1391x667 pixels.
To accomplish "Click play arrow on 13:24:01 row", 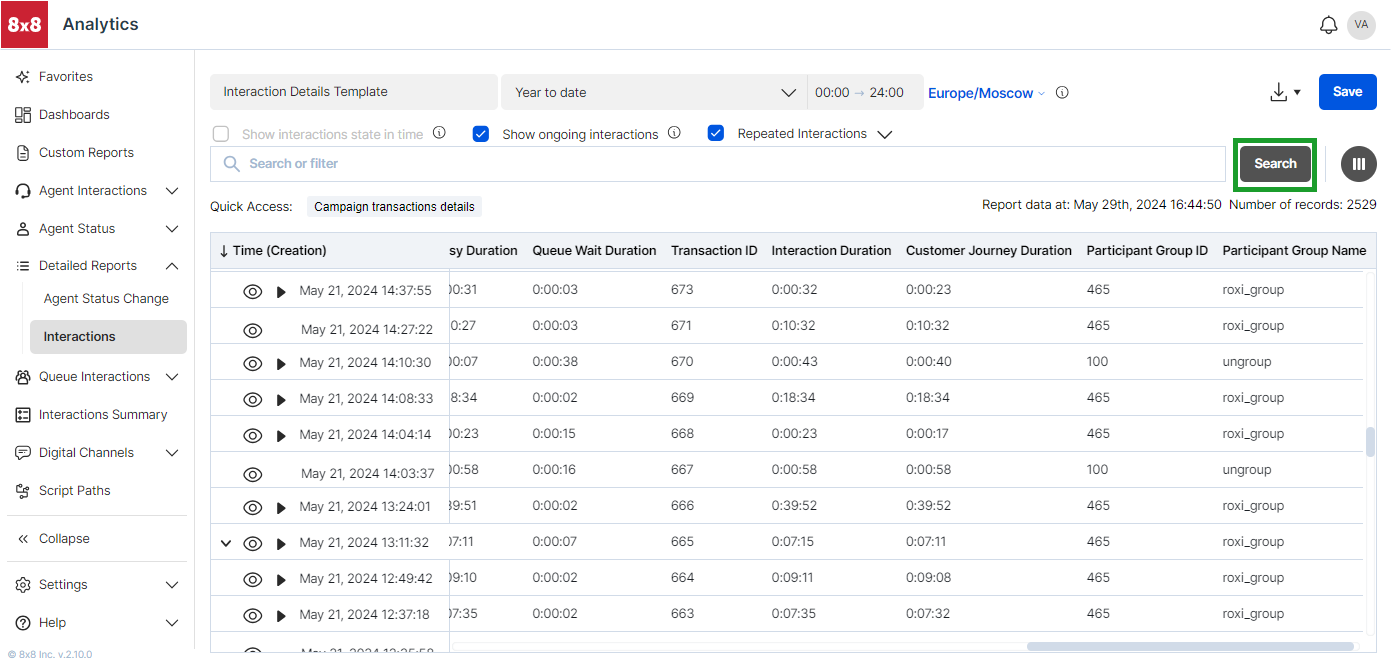I will point(281,507).
